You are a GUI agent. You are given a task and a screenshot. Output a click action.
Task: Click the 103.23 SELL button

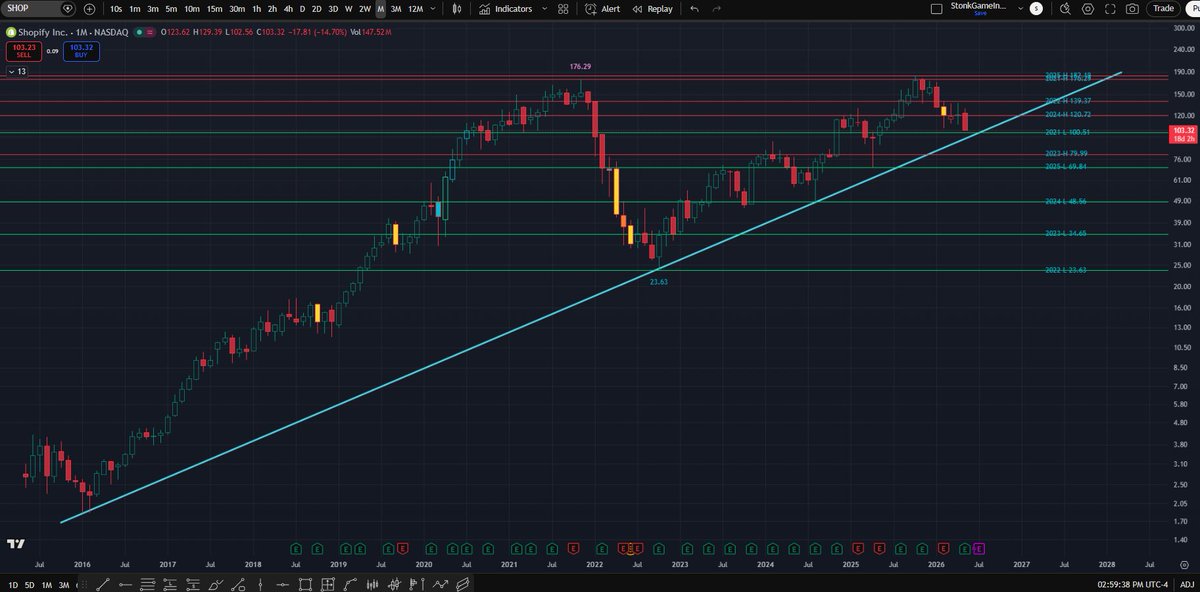23,51
